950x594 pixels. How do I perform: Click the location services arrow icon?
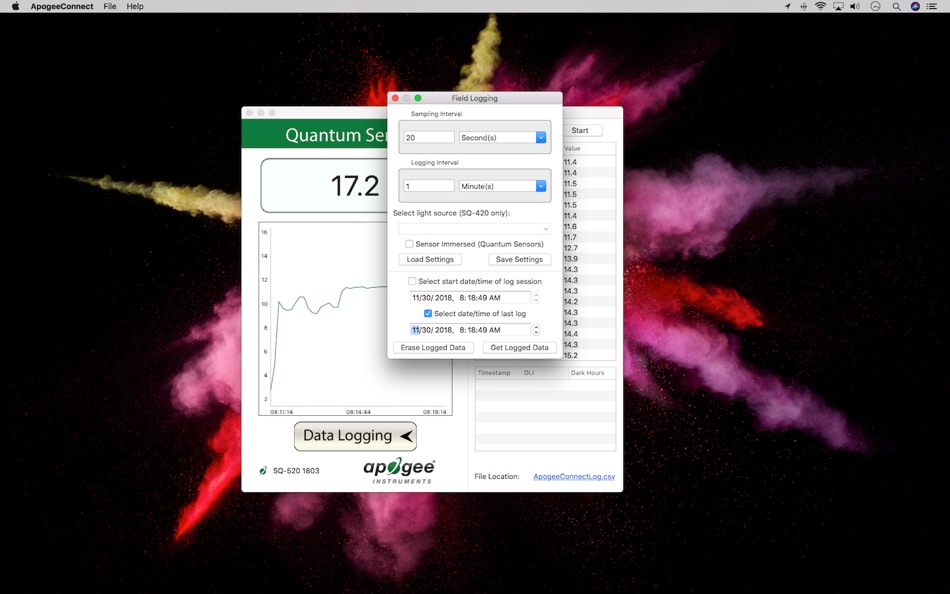point(787,6)
